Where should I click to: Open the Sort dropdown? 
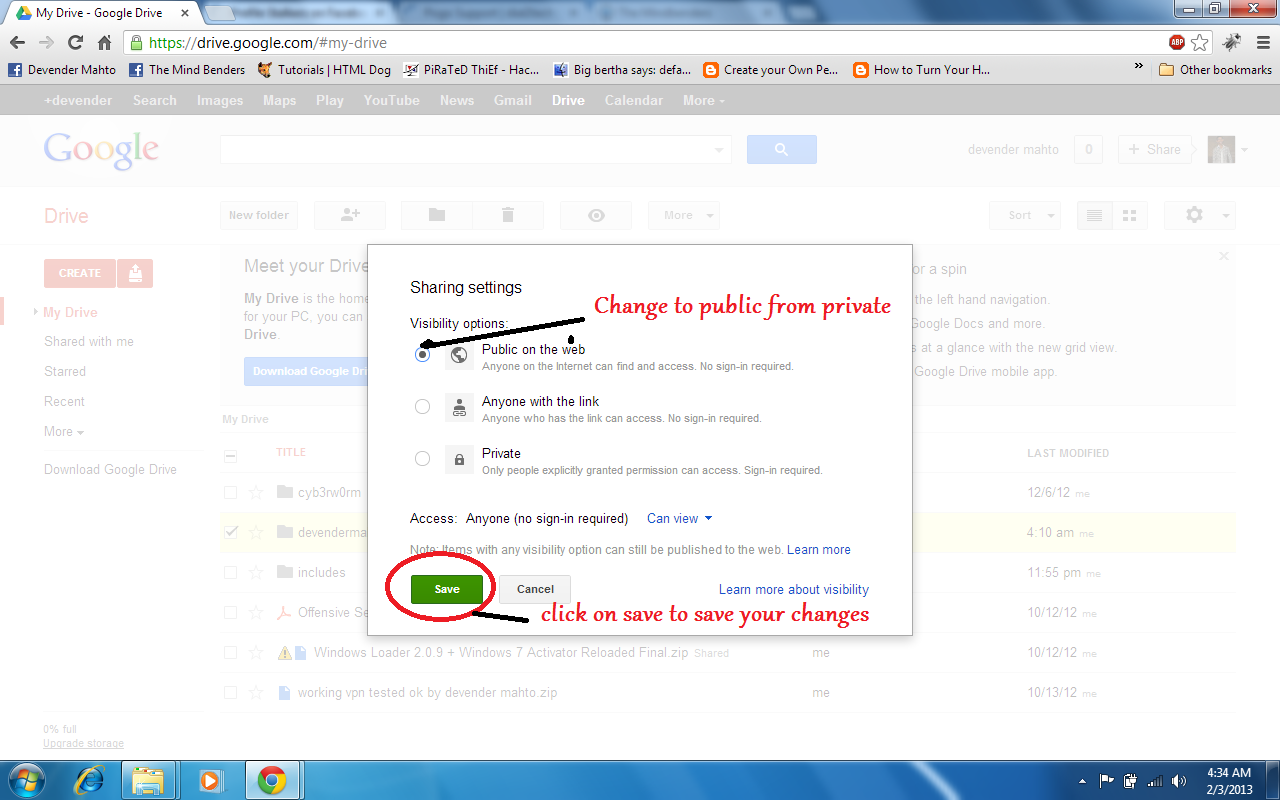click(1025, 215)
